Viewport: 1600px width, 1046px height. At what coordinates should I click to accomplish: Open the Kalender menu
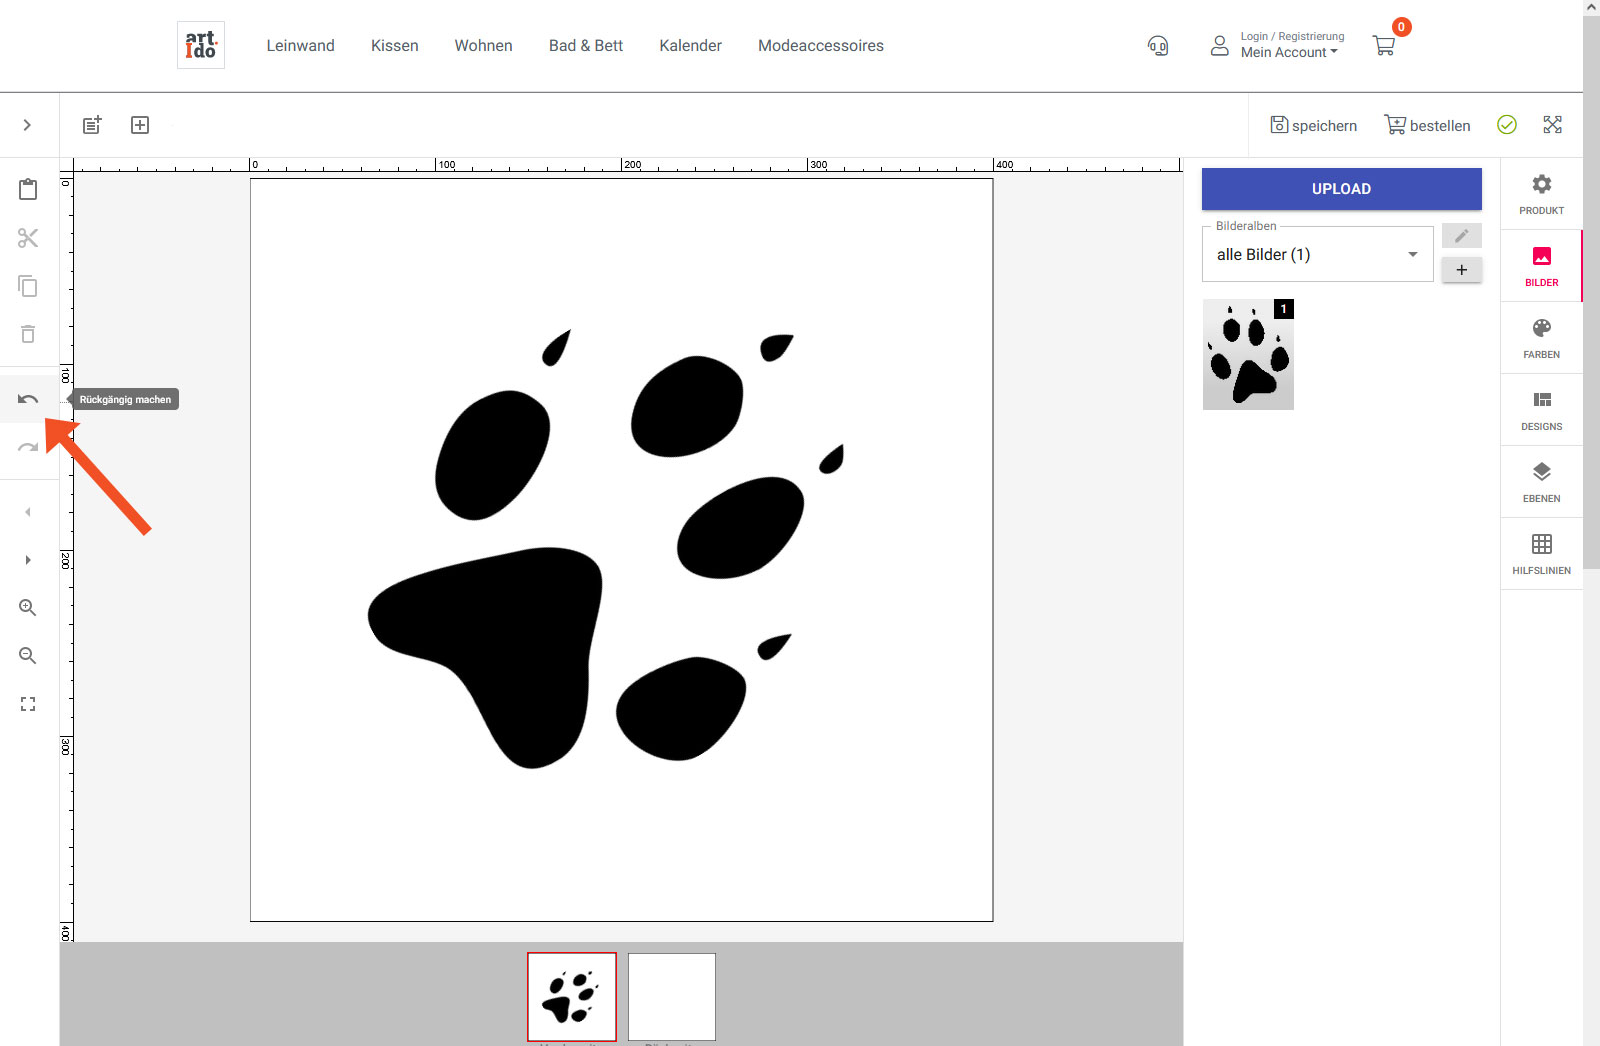690,46
